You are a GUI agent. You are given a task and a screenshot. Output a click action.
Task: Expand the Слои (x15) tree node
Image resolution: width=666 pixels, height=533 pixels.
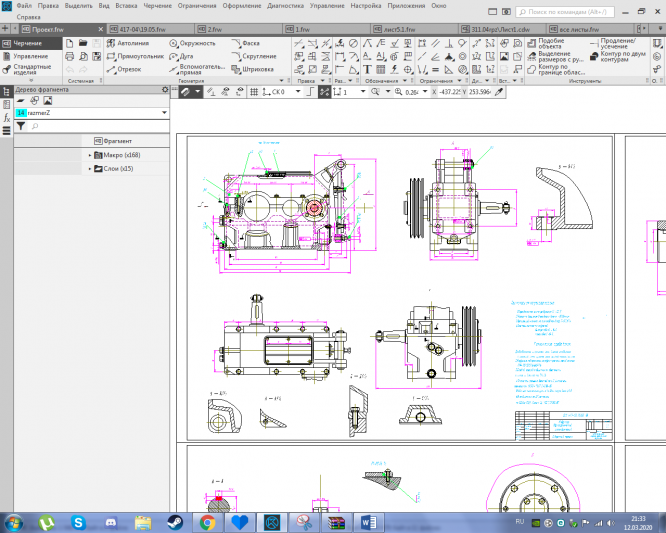click(x=90, y=169)
